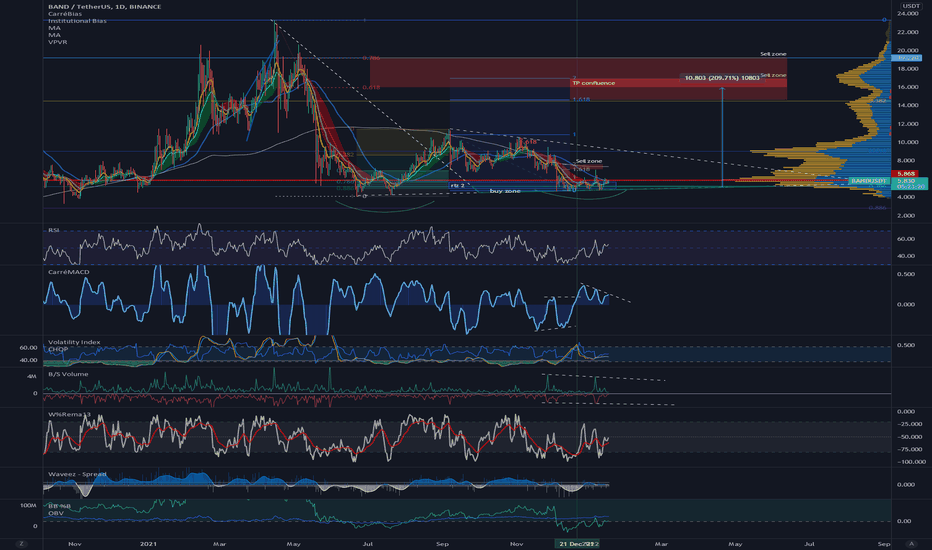932x550 pixels.
Task: Click the 2.000 price axis label
Action: tap(906, 215)
